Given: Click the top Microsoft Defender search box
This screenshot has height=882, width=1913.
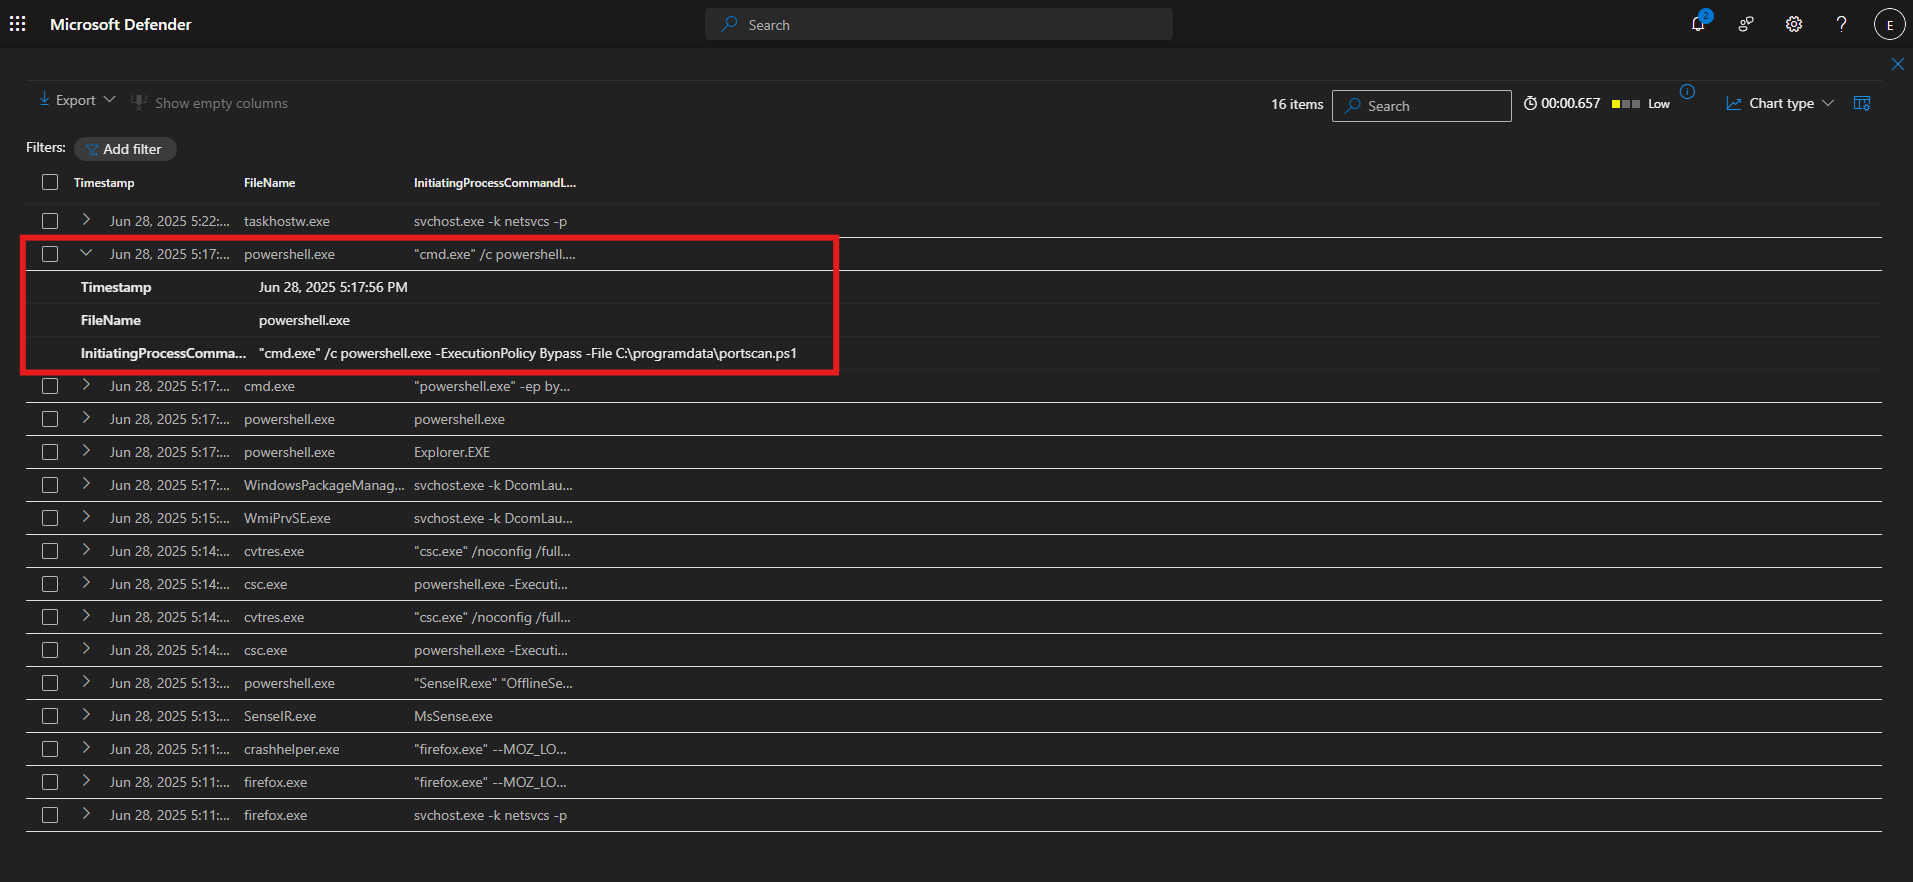Looking at the screenshot, I should coord(939,24).
